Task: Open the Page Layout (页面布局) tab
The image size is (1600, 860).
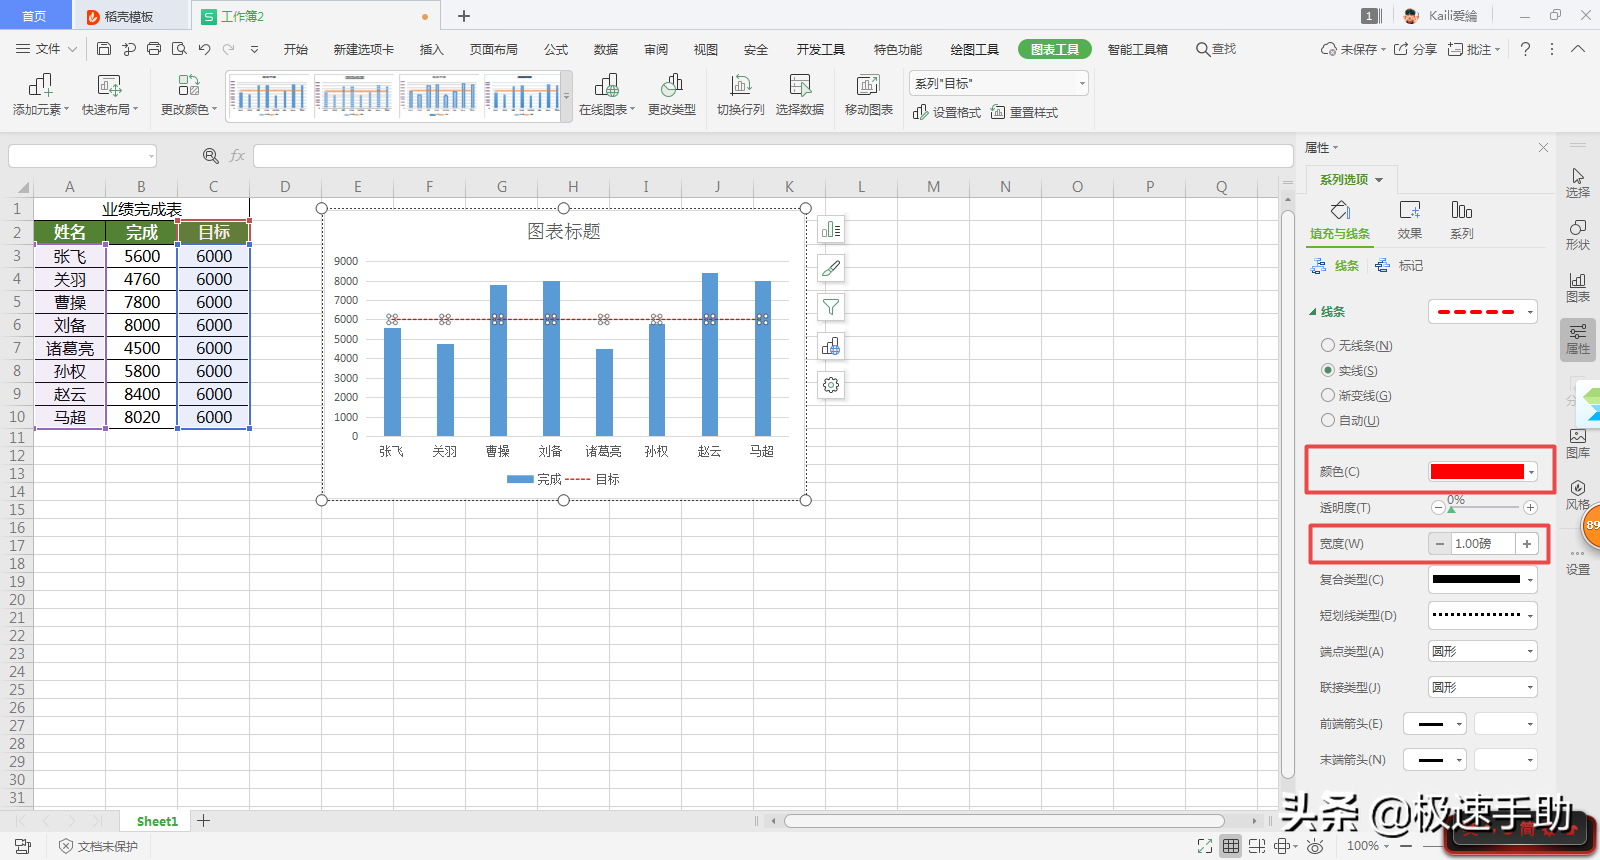Action: (494, 49)
